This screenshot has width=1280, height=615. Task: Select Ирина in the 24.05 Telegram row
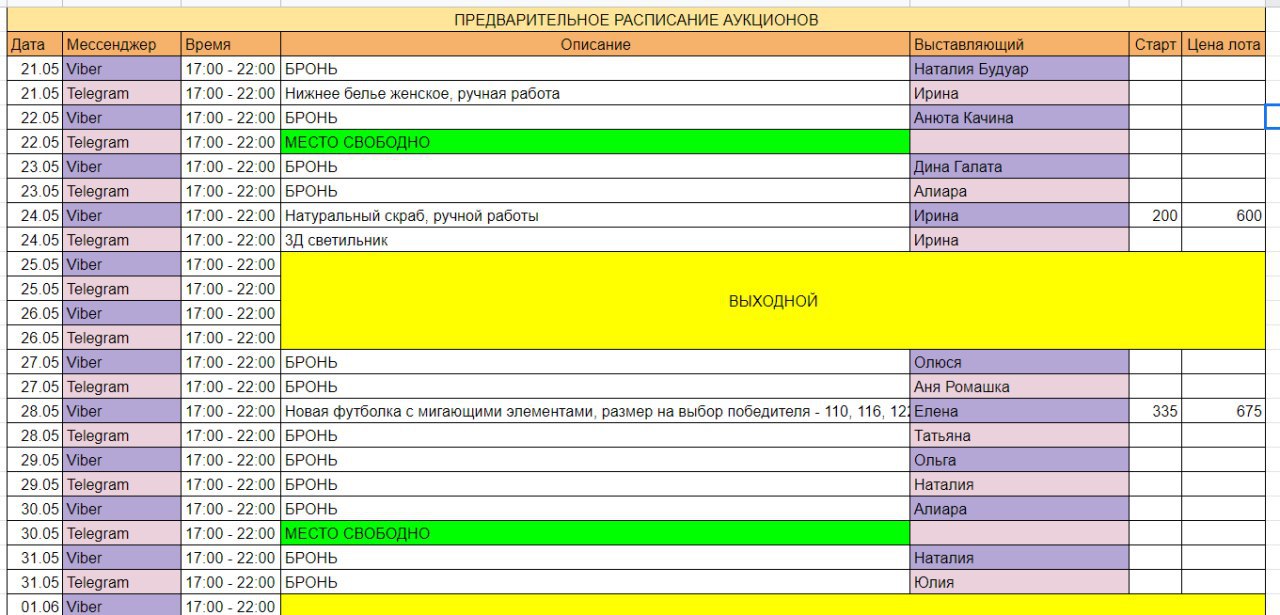coord(1020,241)
